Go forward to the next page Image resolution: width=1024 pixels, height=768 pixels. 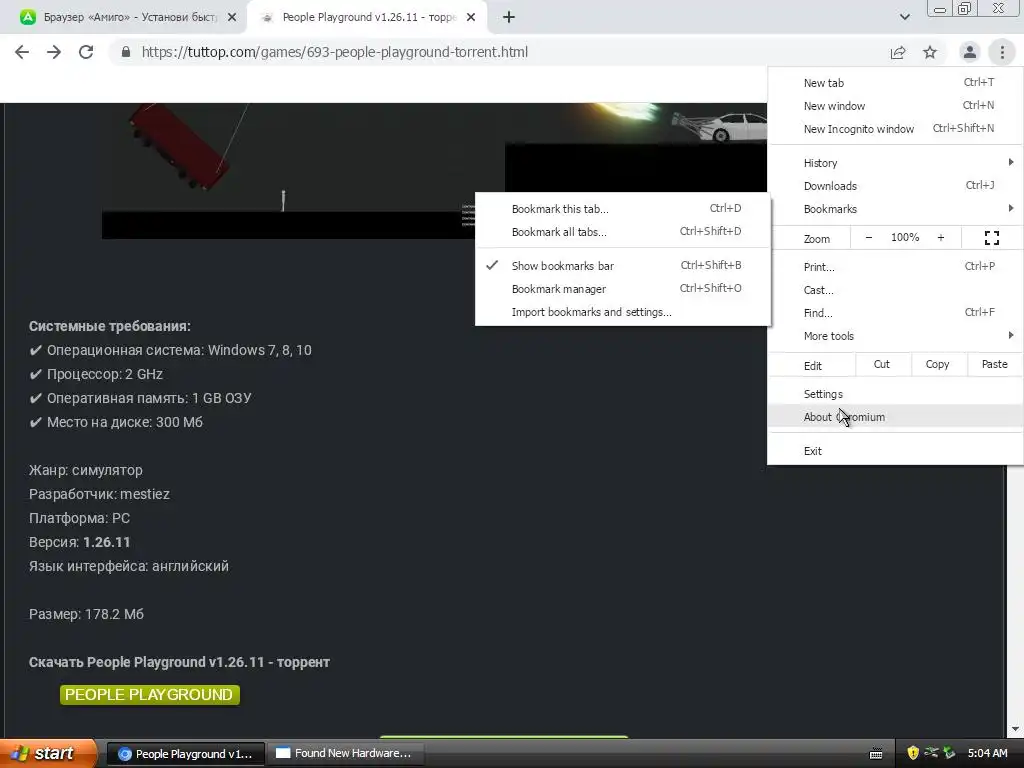tap(54, 52)
